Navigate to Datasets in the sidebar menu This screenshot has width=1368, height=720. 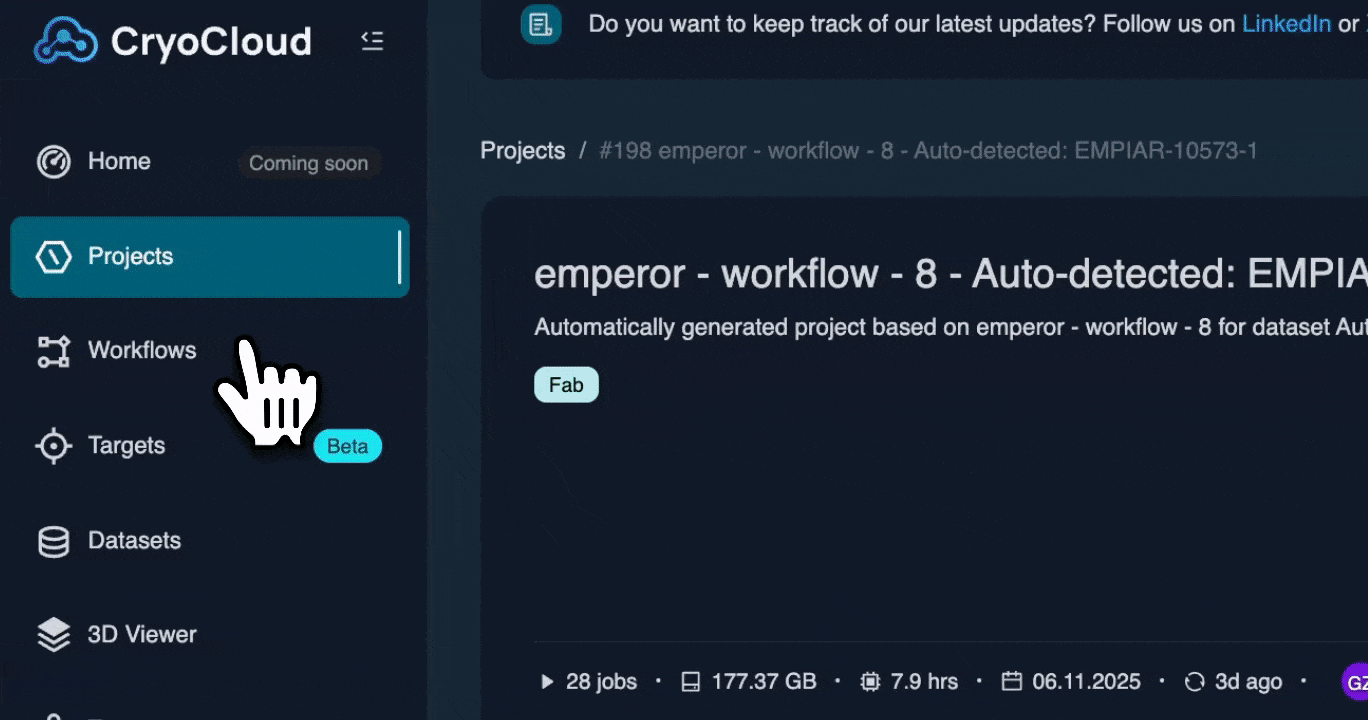(x=134, y=540)
